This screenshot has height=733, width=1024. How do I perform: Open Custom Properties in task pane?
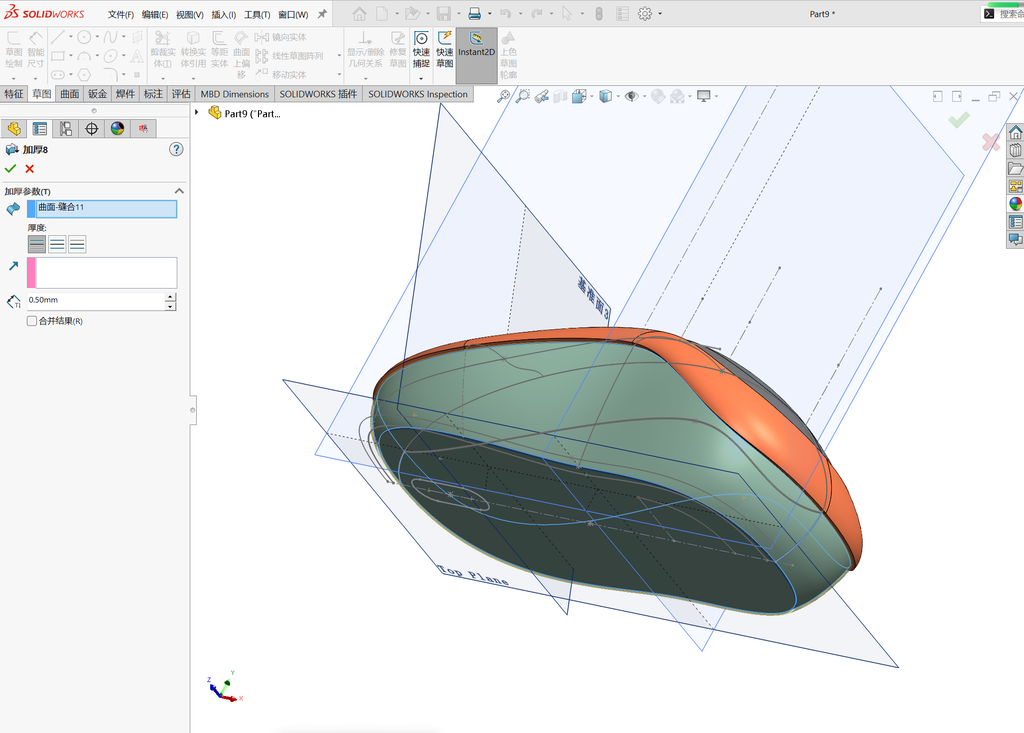coord(1016,222)
